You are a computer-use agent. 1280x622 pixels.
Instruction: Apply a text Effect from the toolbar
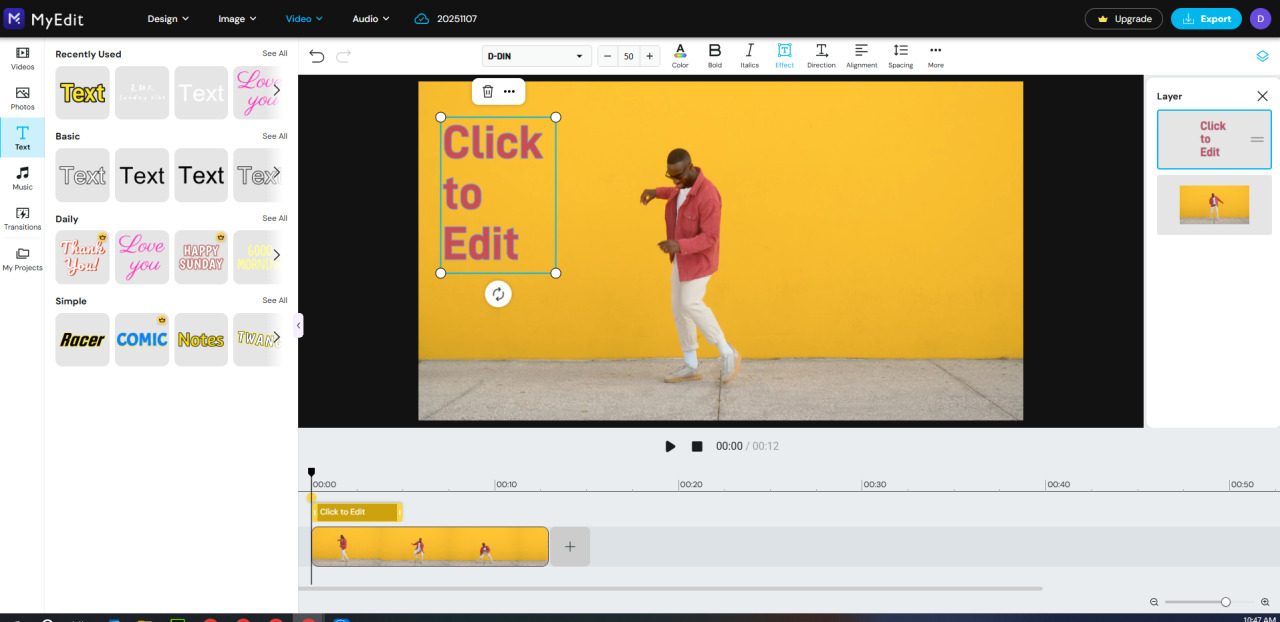tap(784, 55)
